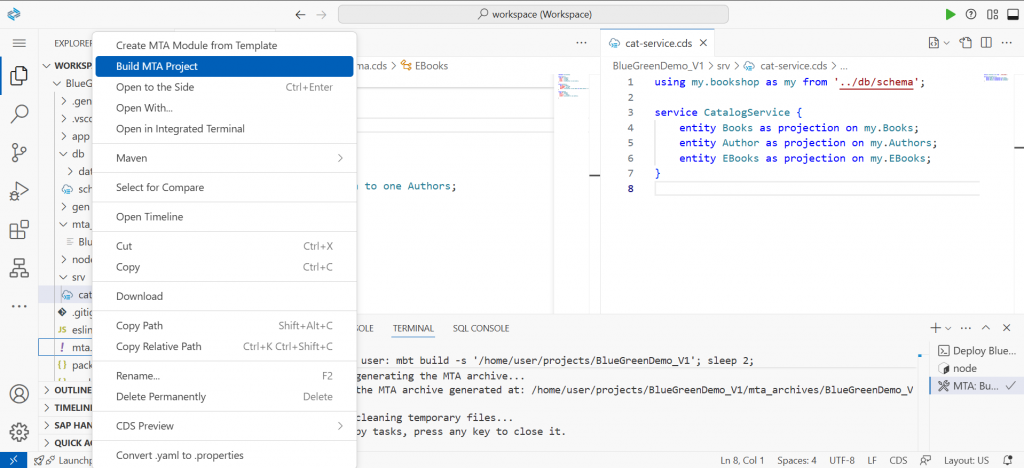Choose Delete Permanently from the context menu
The width and height of the screenshot is (1024, 468).
(224, 396)
